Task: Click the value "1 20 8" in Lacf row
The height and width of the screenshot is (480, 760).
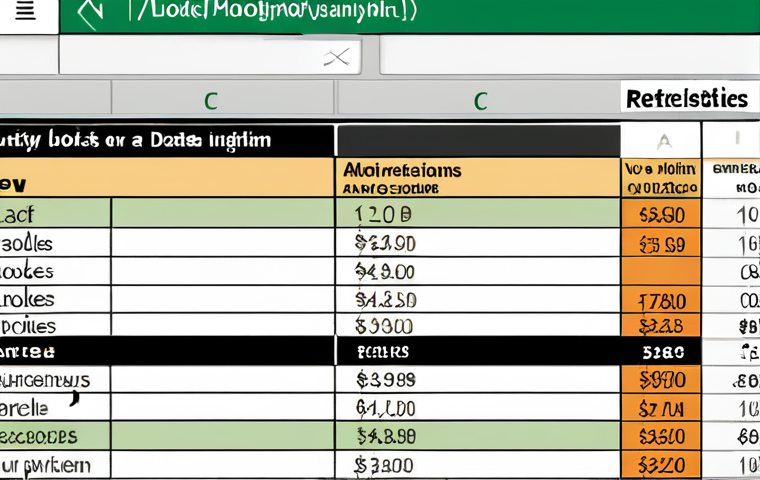Action: point(383,214)
